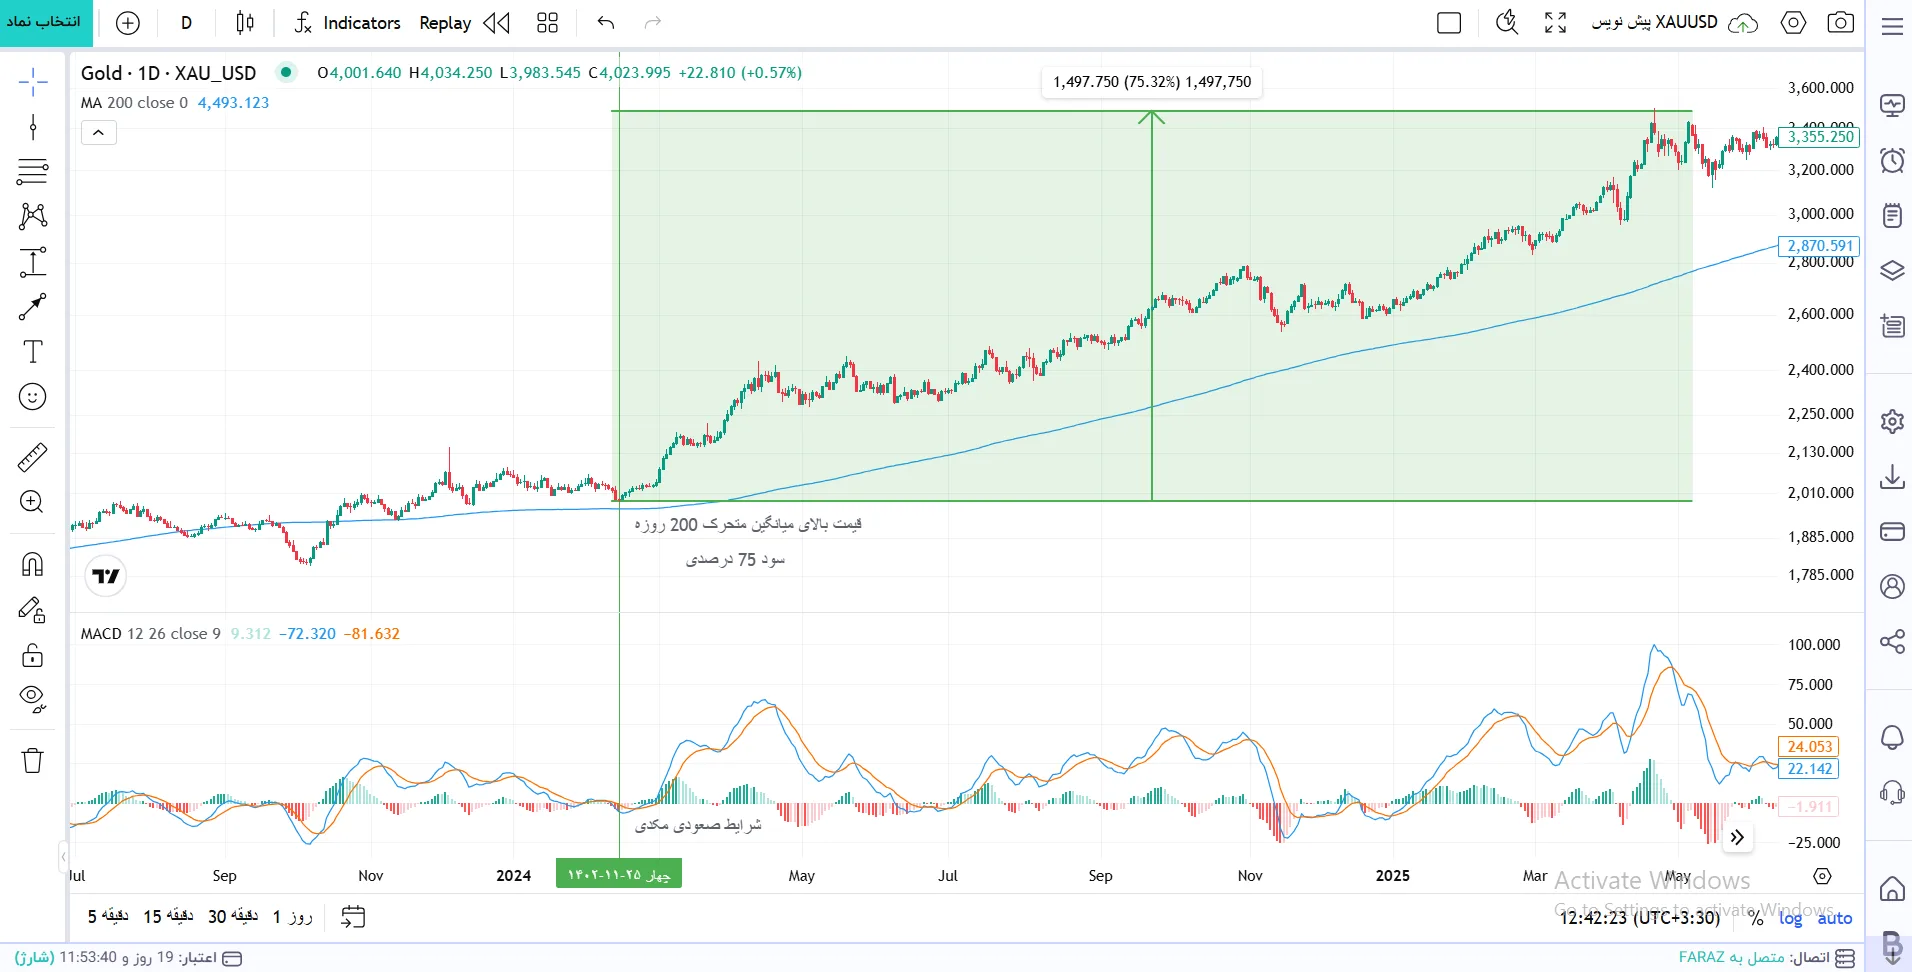Open the go to date calendar
1912x972 pixels.
pos(353,916)
